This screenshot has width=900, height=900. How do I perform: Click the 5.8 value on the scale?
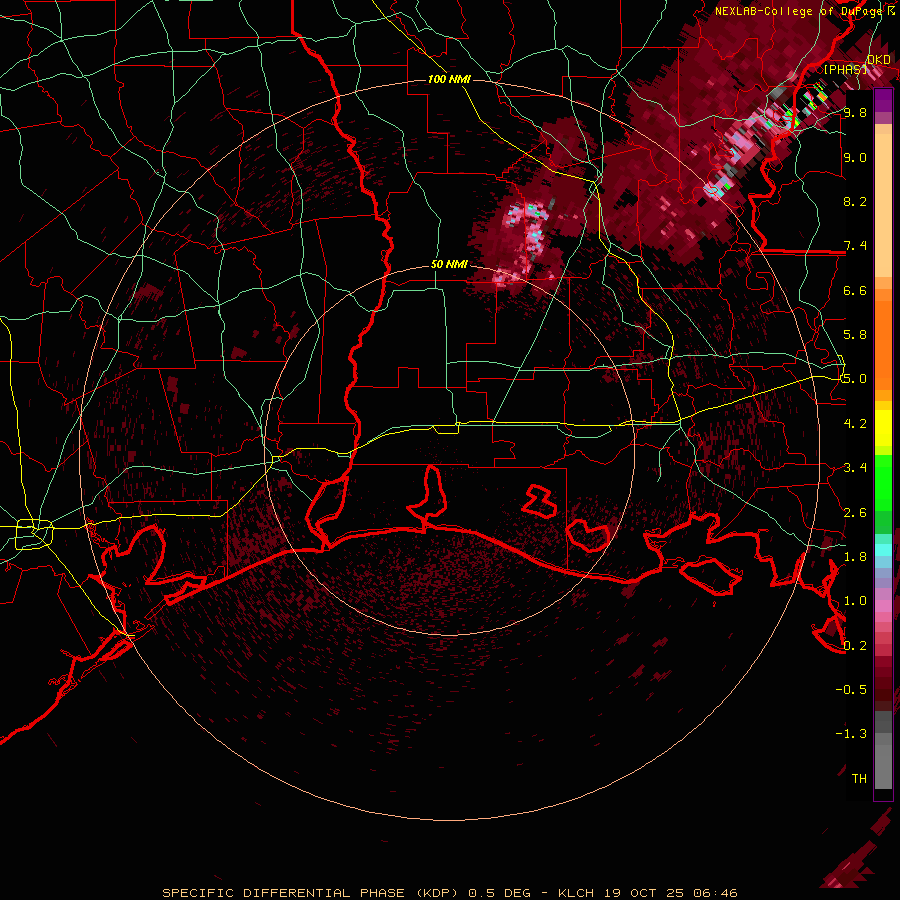[x=855, y=335]
